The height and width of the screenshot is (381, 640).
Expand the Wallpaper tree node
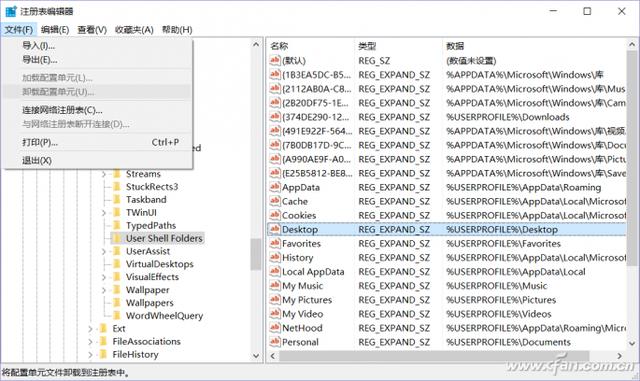[x=104, y=290]
